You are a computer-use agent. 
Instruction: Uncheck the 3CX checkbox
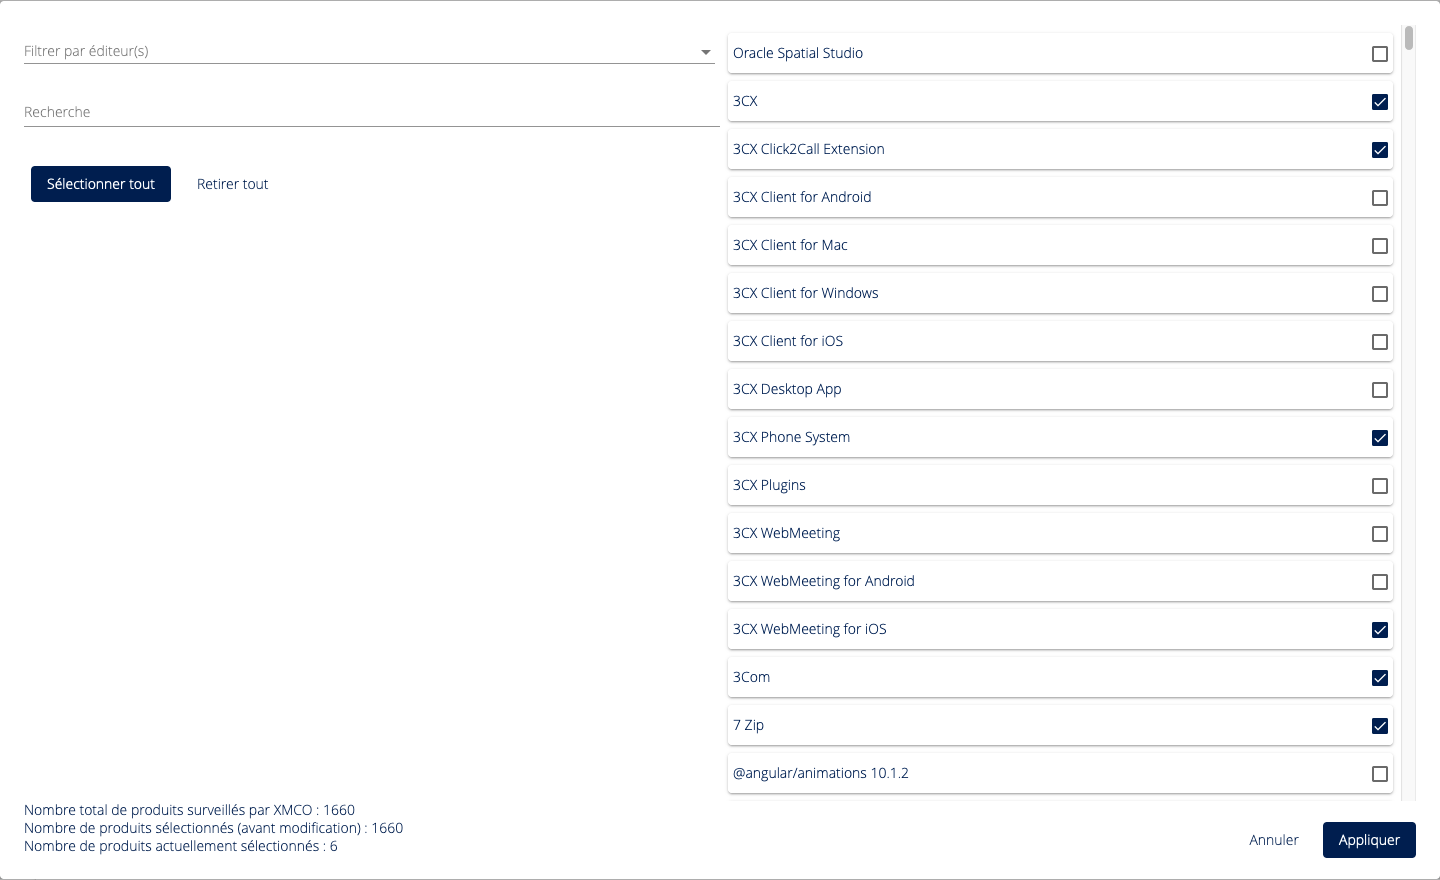[x=1380, y=102]
